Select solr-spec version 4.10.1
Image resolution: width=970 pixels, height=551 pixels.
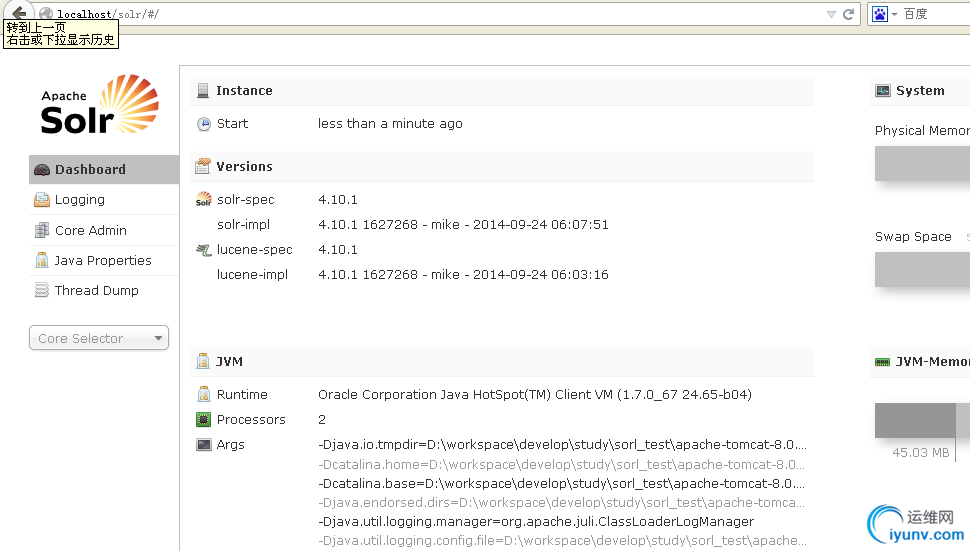(338, 200)
